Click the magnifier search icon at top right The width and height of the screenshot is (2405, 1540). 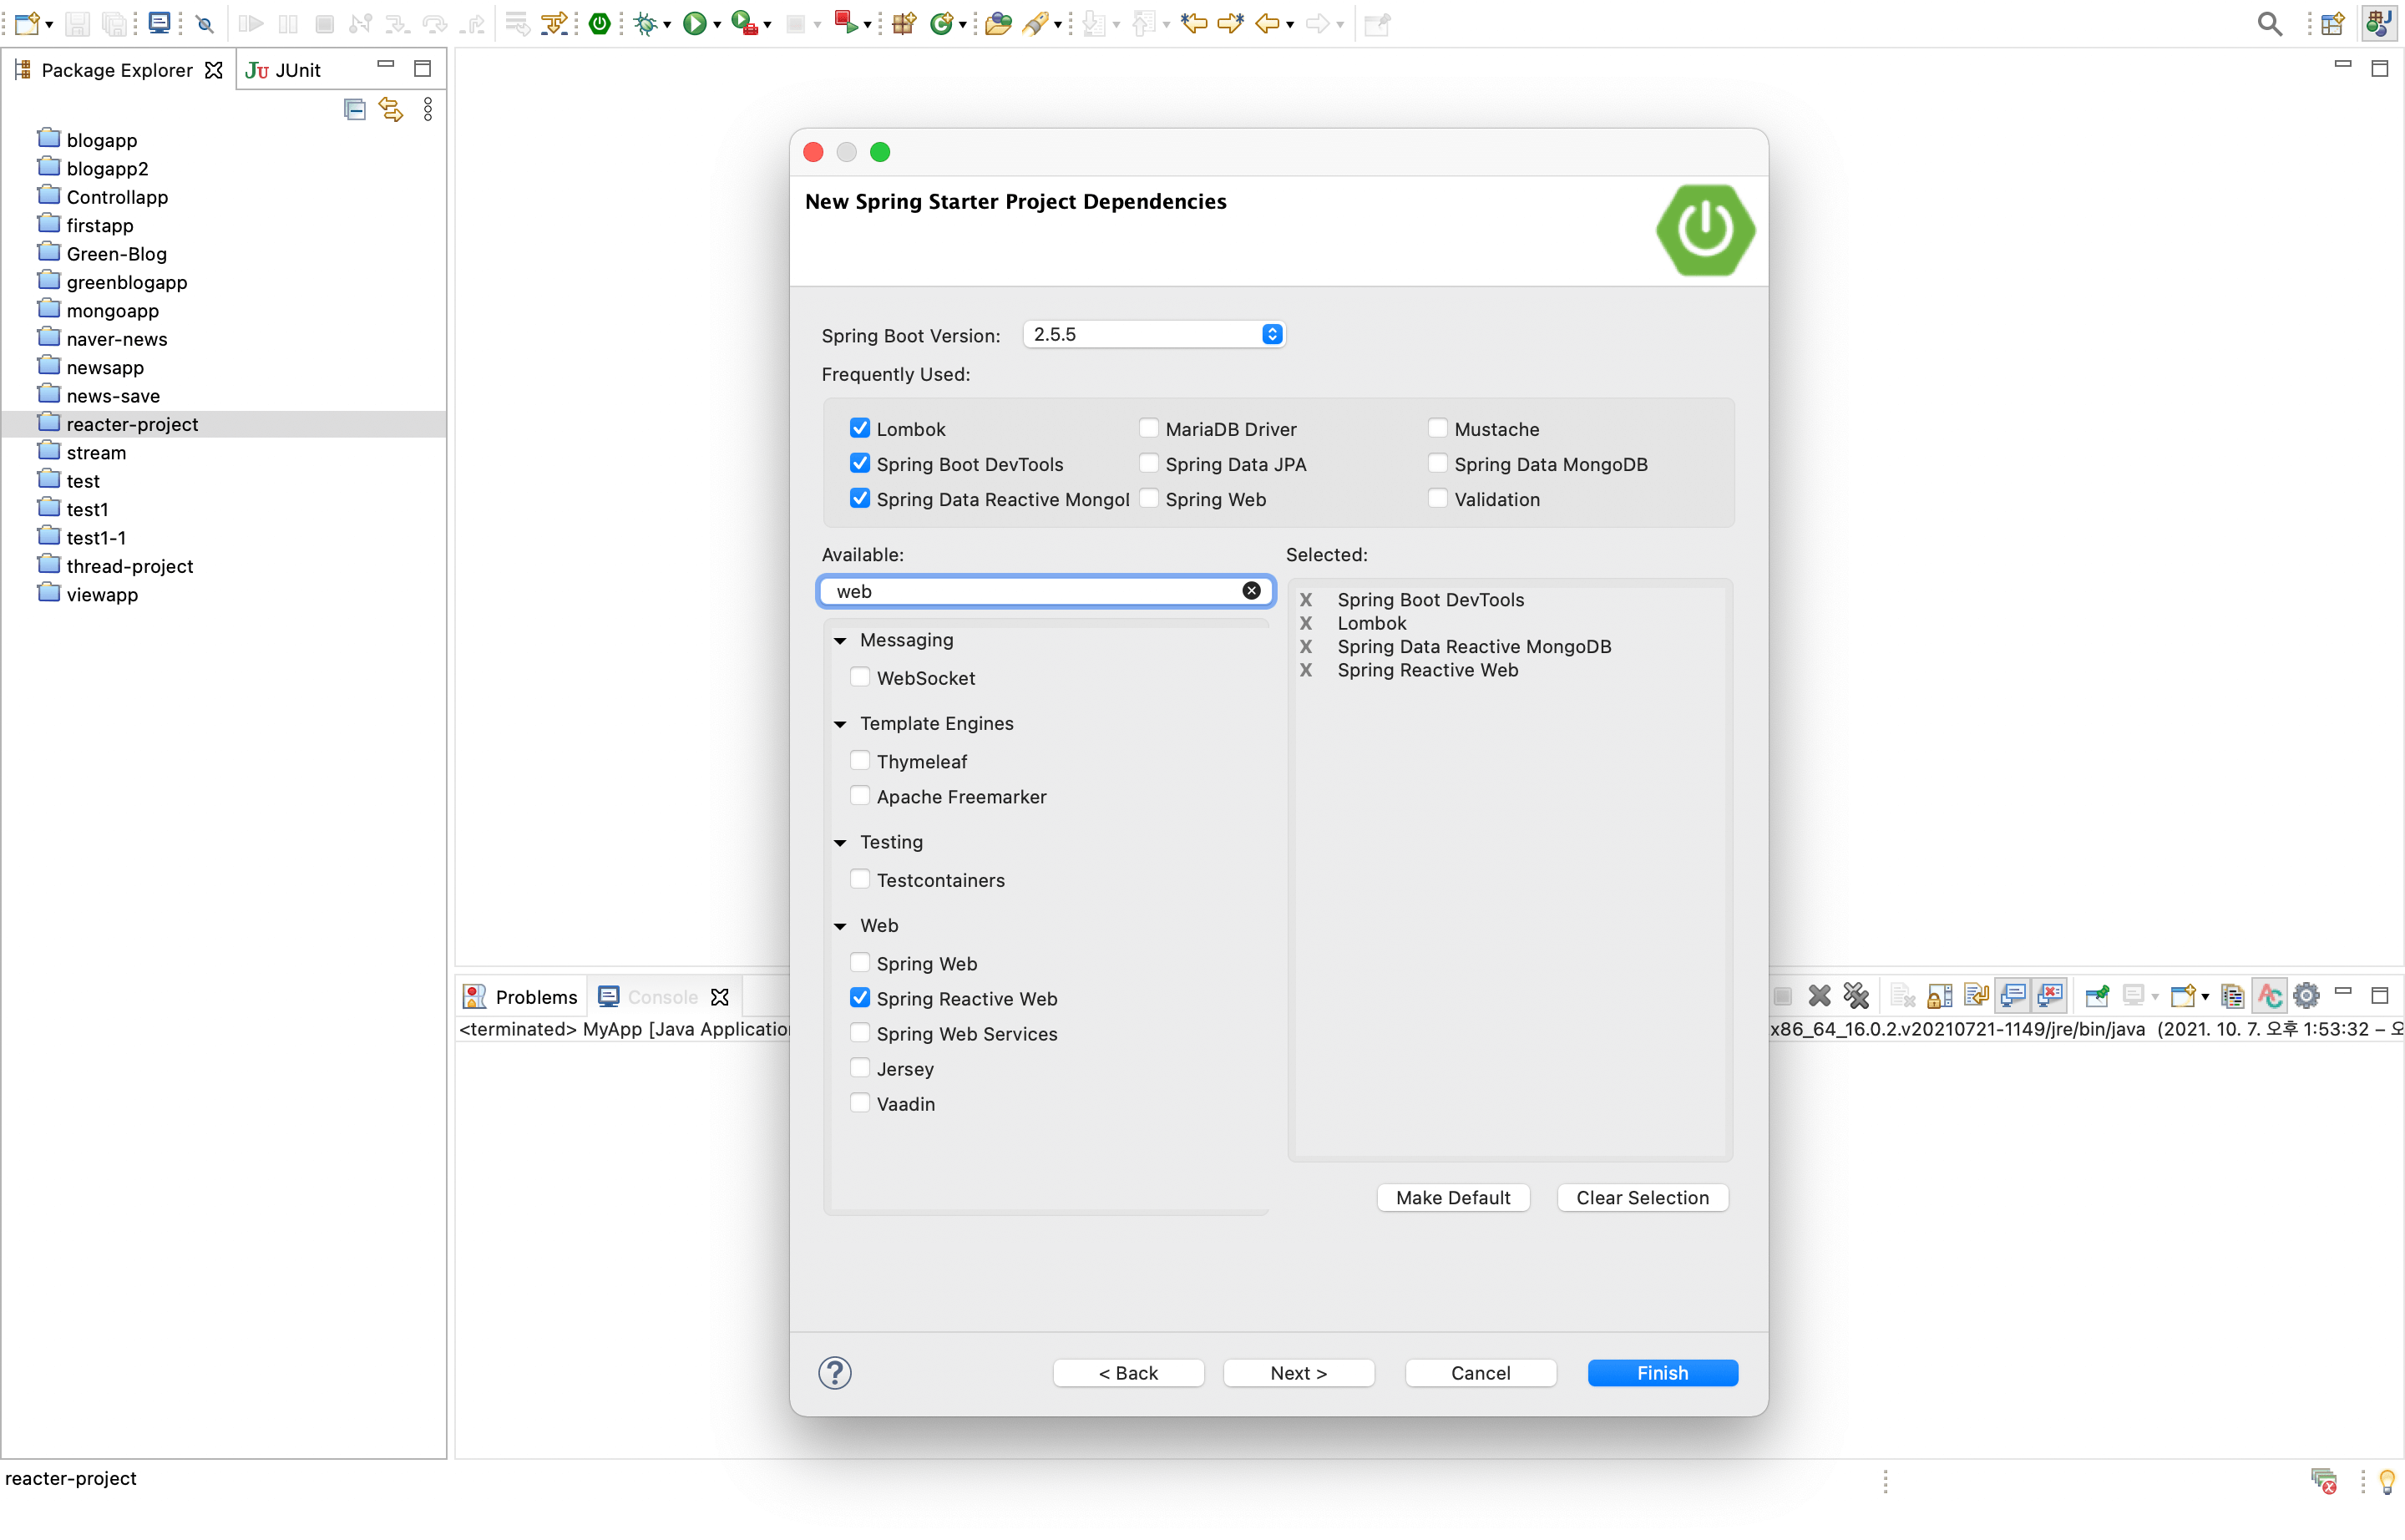(x=2269, y=23)
